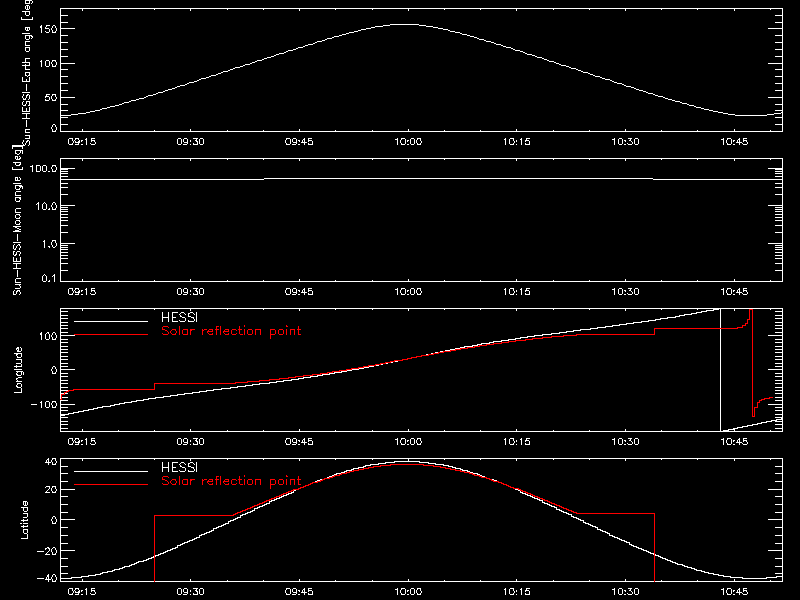Click Solar reflection point legend in Latitude plot

click(231, 481)
